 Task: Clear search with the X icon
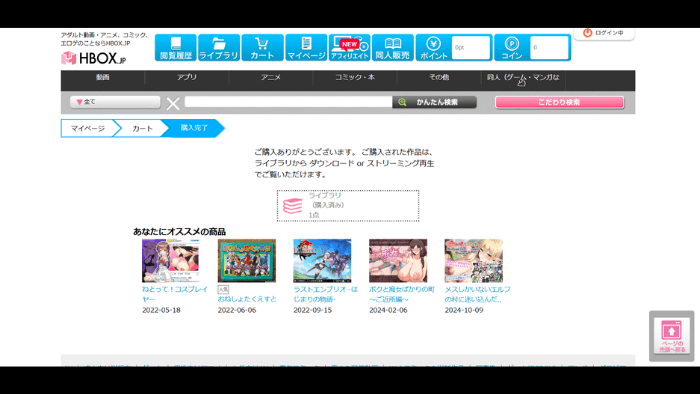(x=173, y=104)
